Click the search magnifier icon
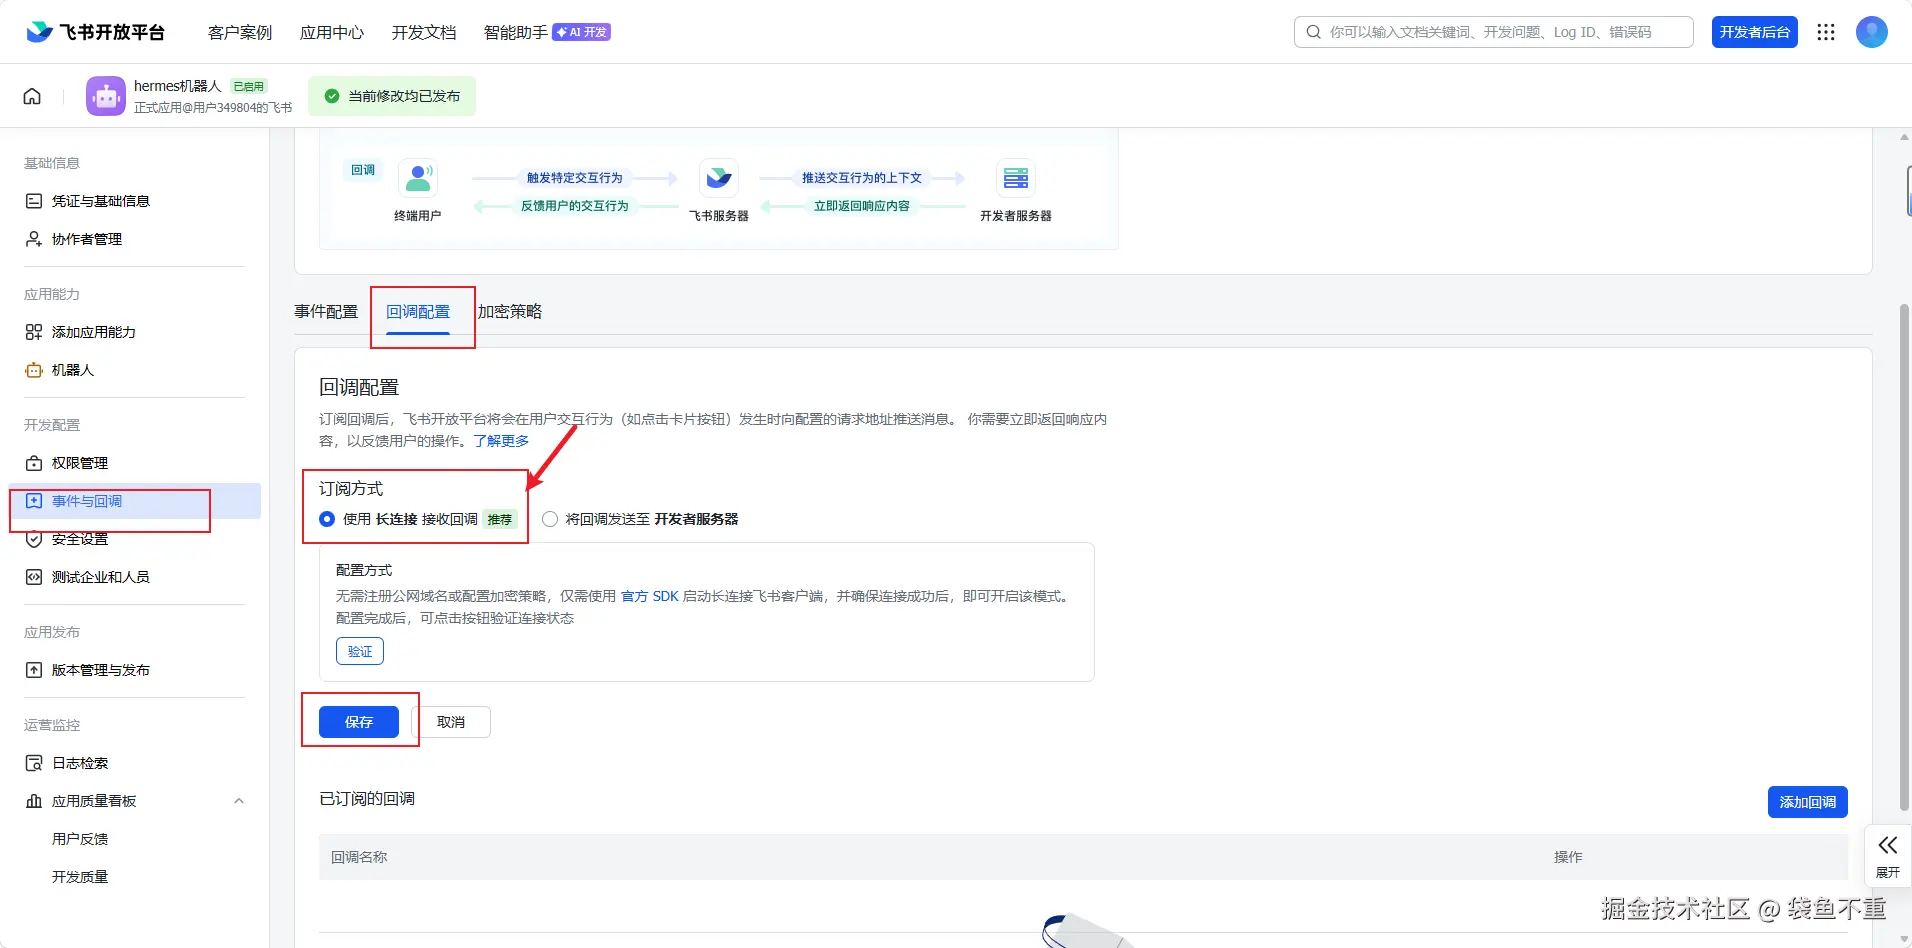1912x948 pixels. [x=1314, y=32]
